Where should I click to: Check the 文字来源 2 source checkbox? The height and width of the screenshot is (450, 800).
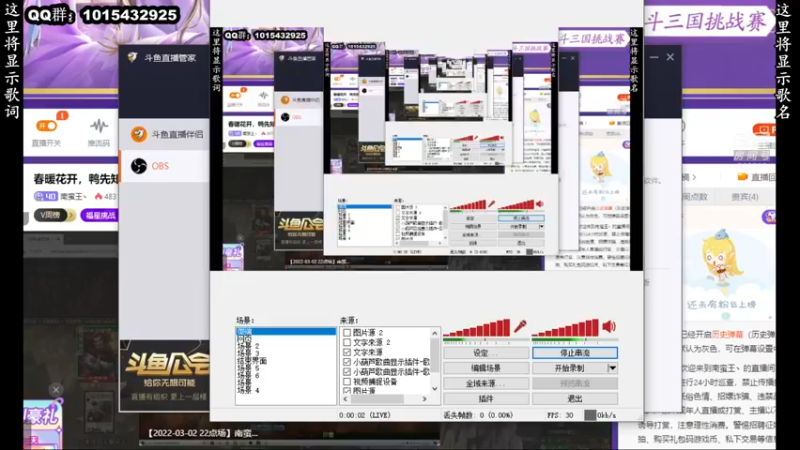[347, 342]
